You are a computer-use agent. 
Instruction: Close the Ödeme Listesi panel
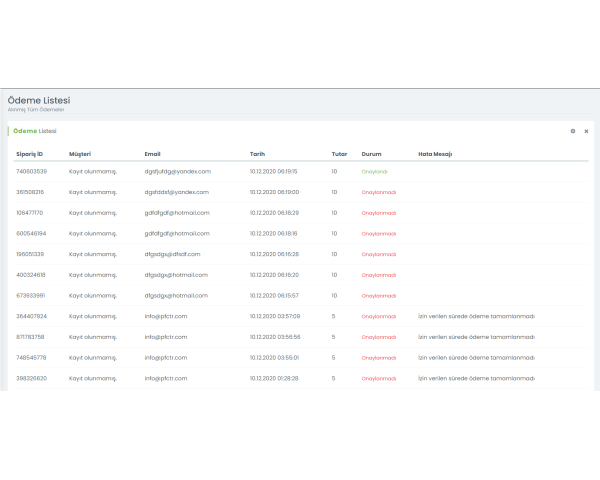(586, 131)
